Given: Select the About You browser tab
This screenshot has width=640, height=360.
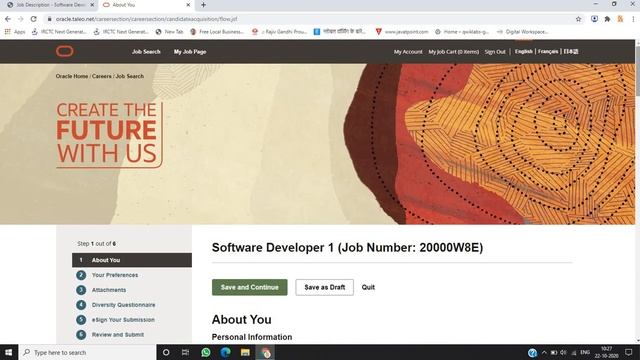Looking at the screenshot, I should click(x=145, y=5).
